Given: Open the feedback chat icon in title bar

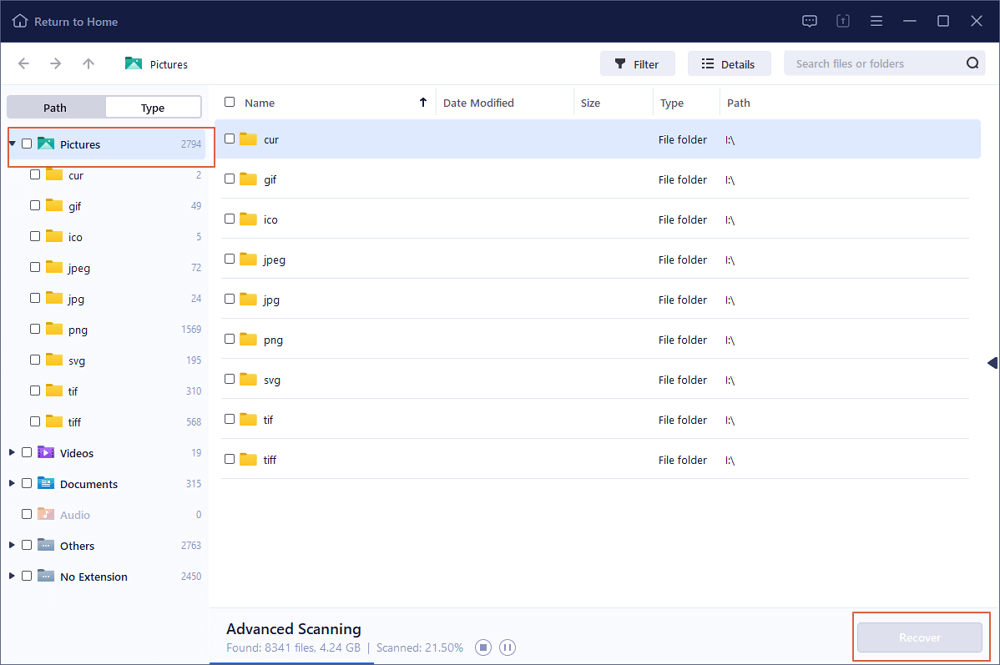Looking at the screenshot, I should tap(810, 21).
